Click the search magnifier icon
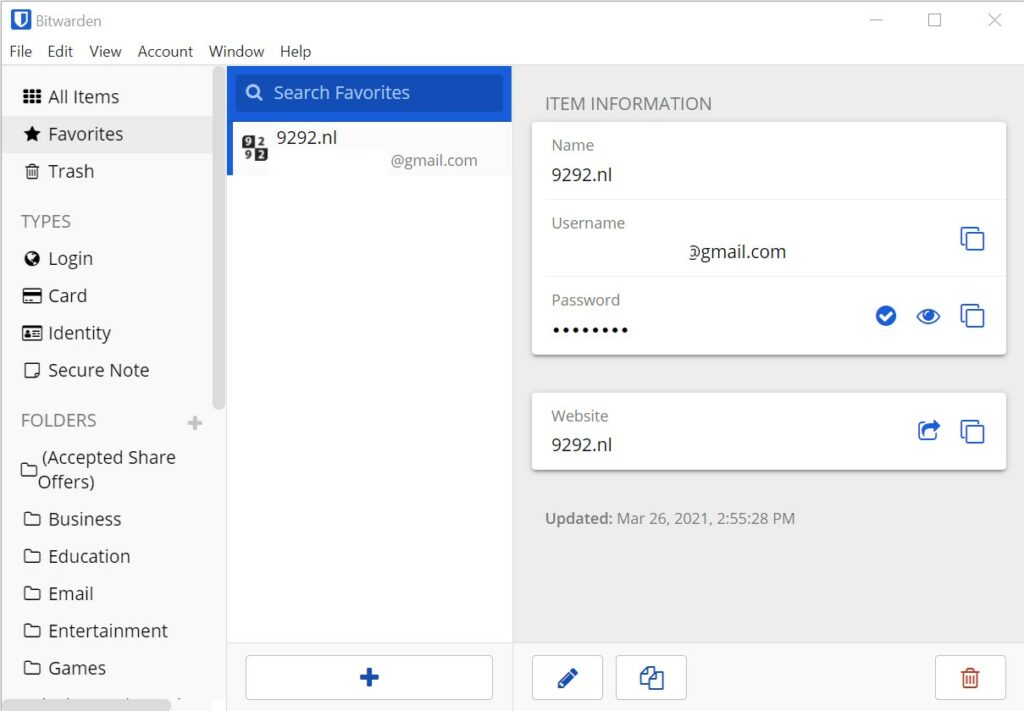This screenshot has width=1024, height=711. (x=254, y=93)
